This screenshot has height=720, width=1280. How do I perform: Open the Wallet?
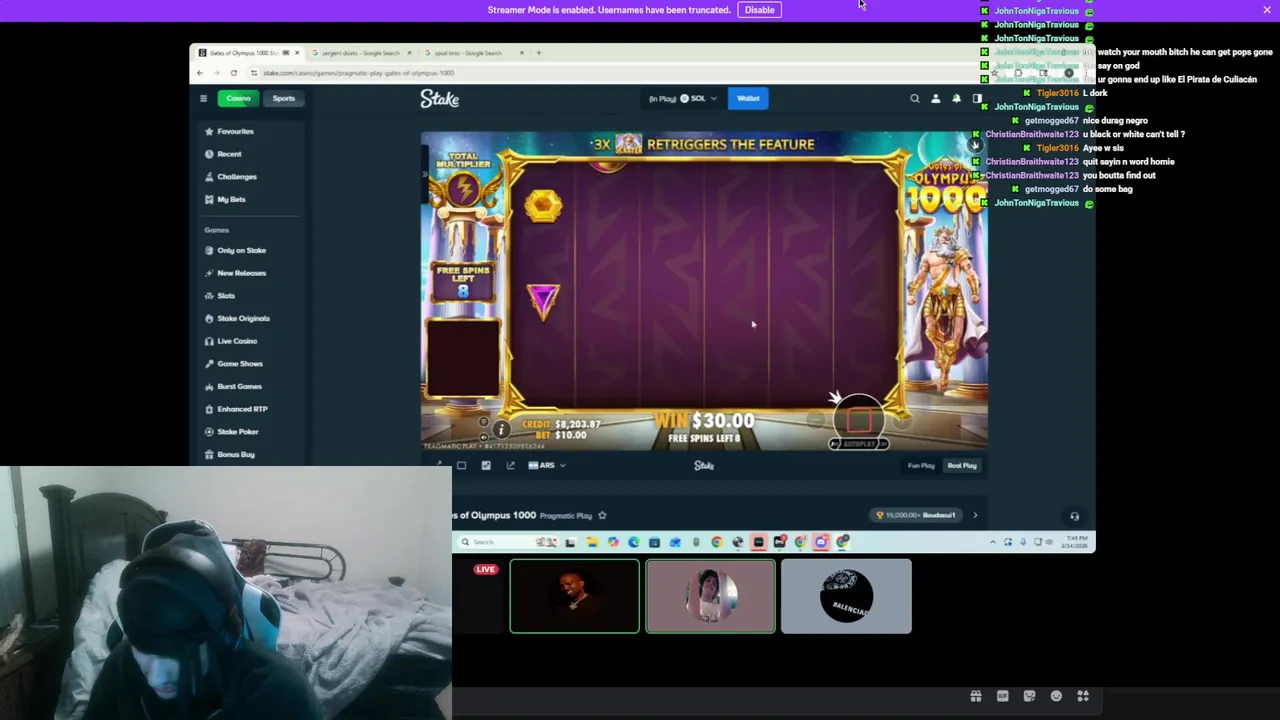pos(748,98)
